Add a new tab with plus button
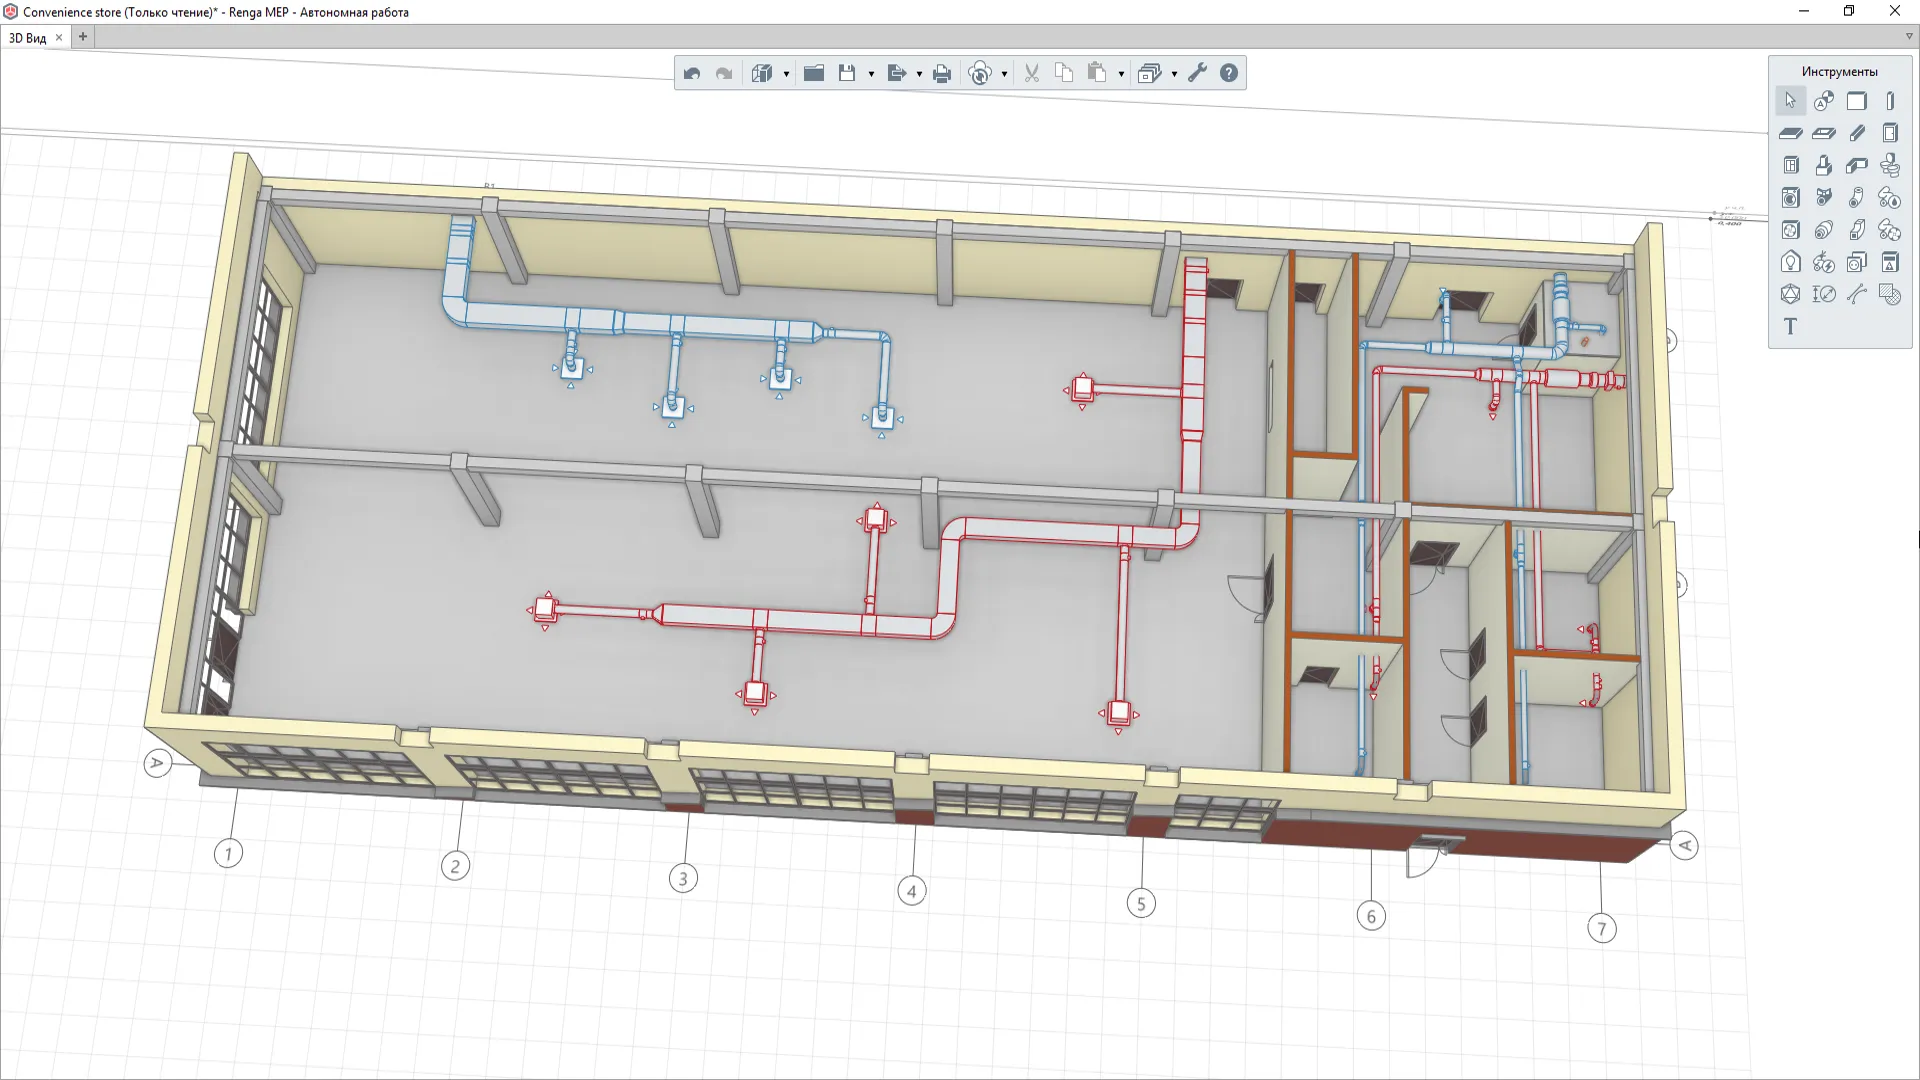Viewport: 1920px width, 1080px height. click(x=83, y=37)
